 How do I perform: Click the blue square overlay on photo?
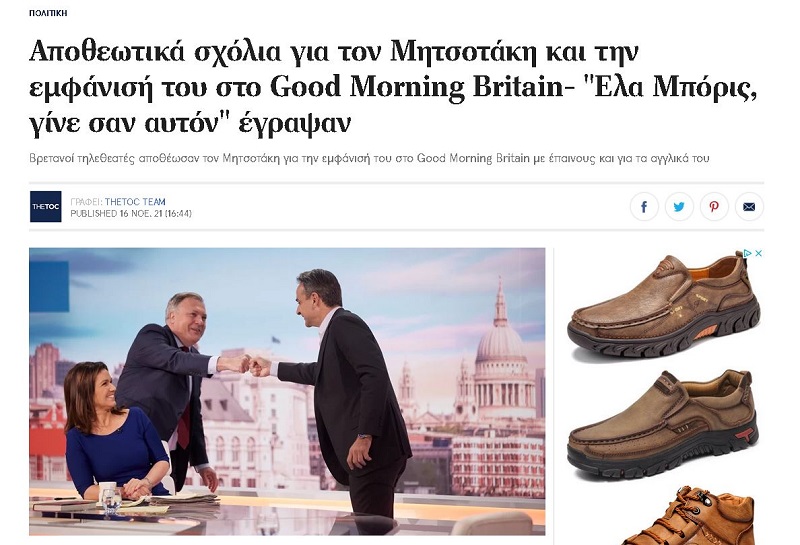point(49,286)
